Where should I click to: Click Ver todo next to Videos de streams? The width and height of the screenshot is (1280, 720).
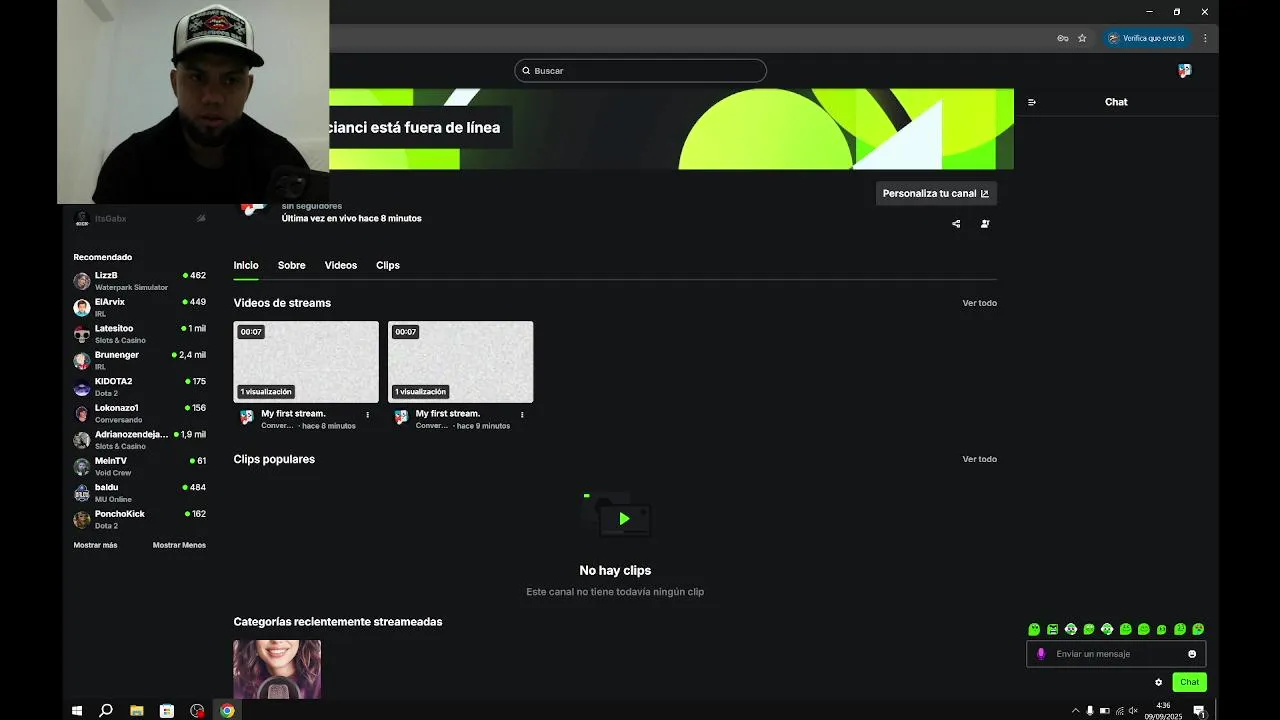[980, 303]
